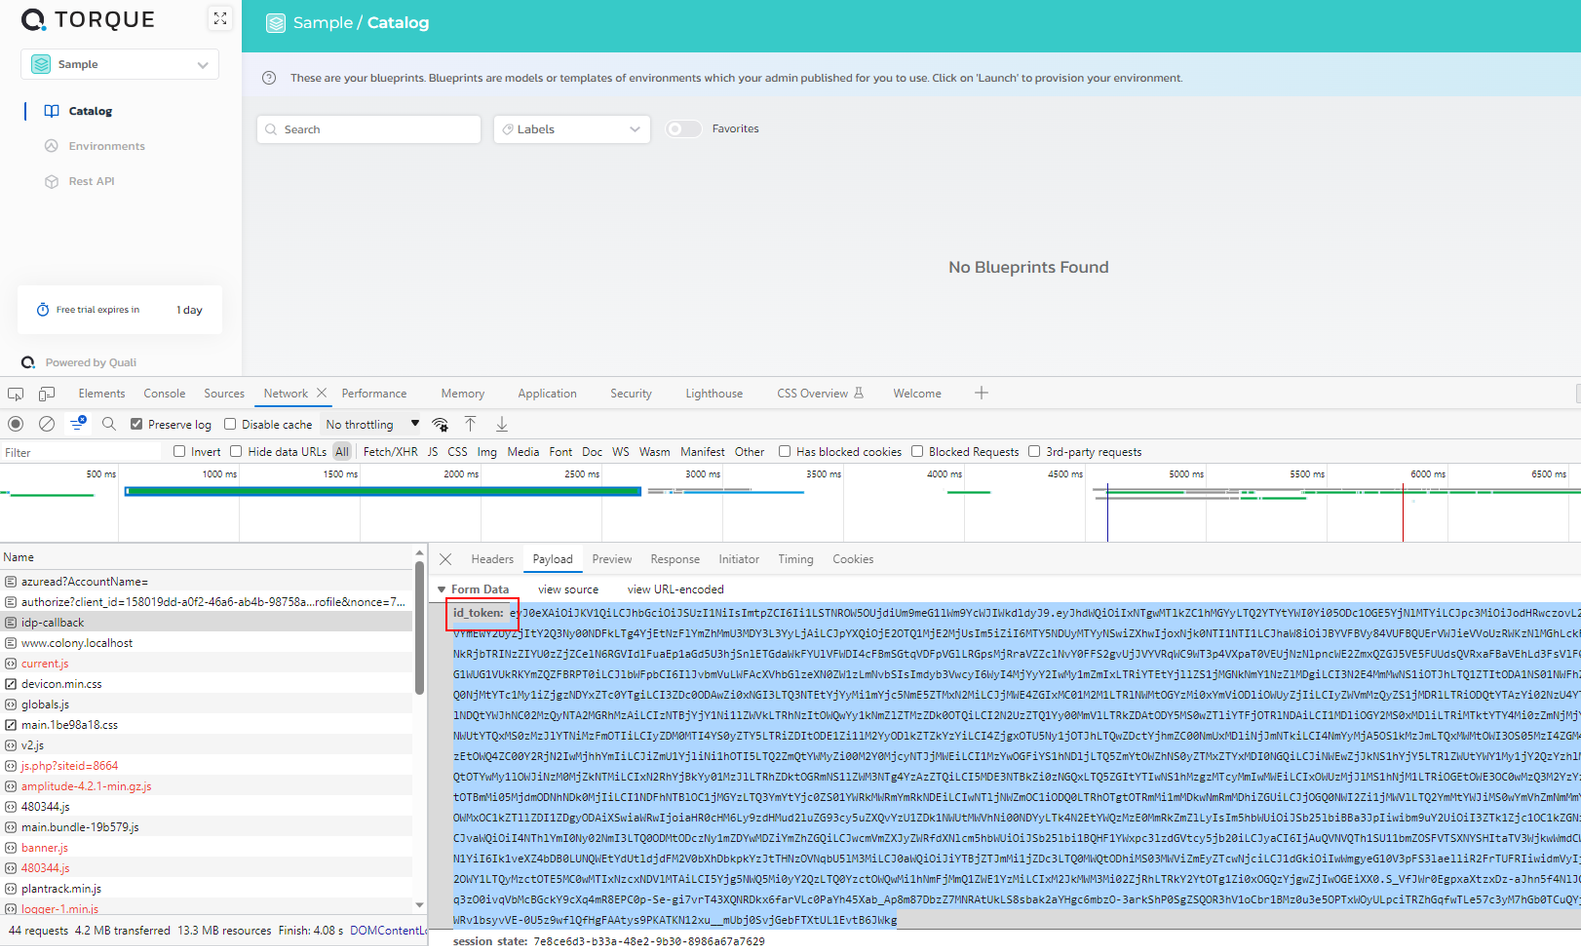Turn on the Favorites toggle

(684, 129)
